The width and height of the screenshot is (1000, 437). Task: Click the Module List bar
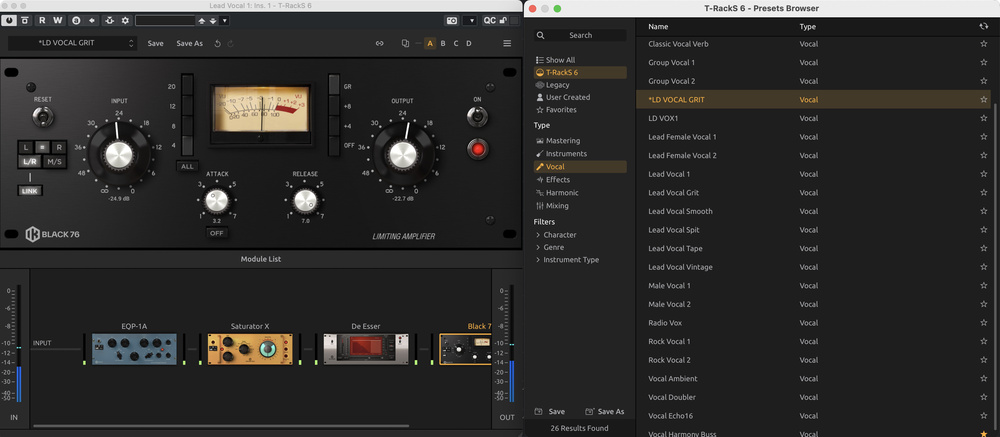(261, 259)
